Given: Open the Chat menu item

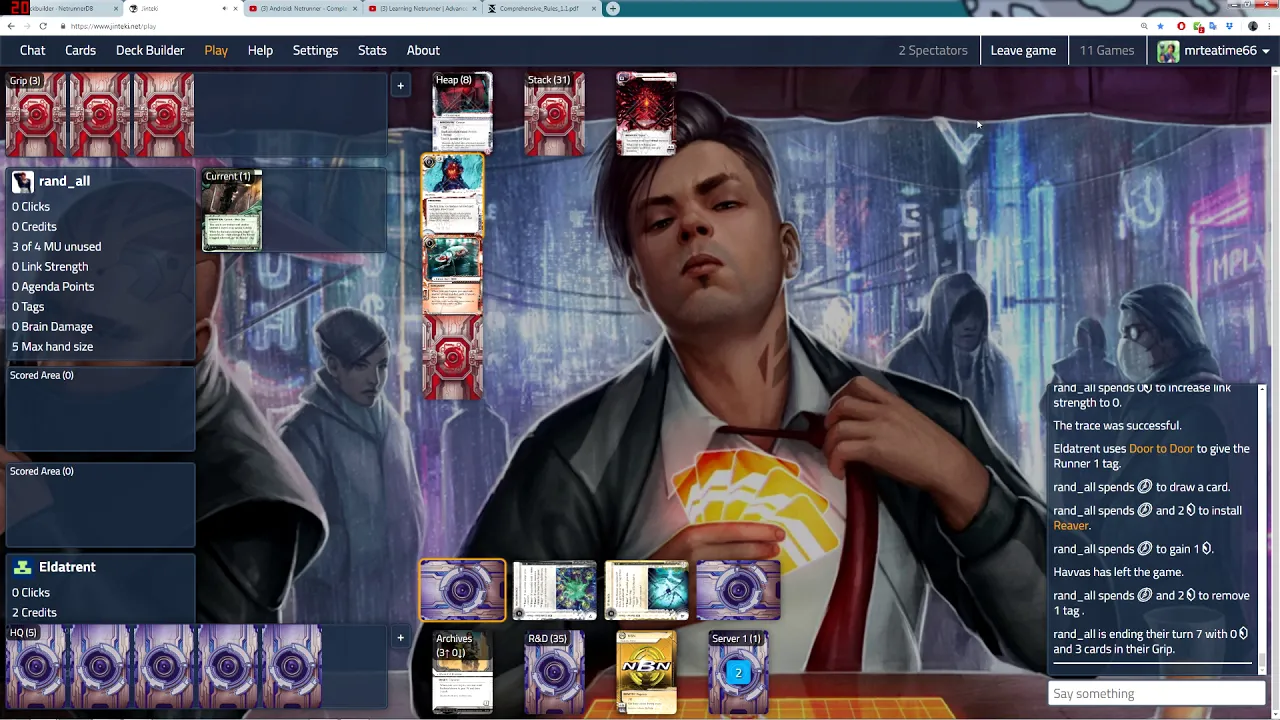Looking at the screenshot, I should point(32,50).
